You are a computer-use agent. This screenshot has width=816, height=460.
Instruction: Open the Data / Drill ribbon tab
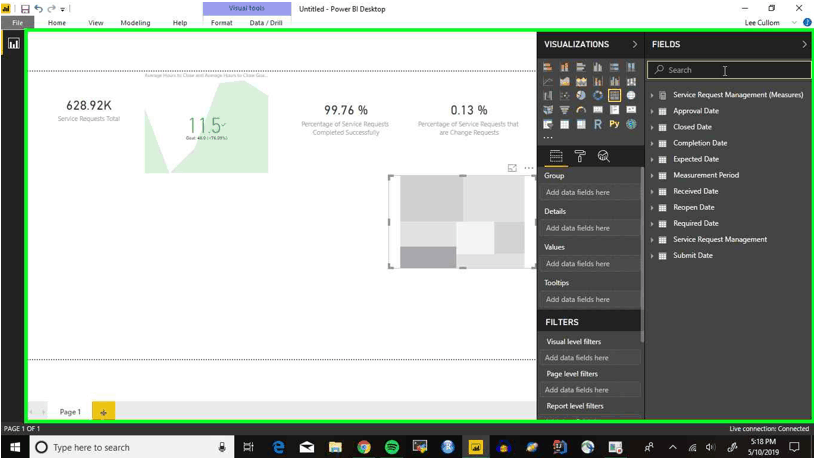coord(266,23)
